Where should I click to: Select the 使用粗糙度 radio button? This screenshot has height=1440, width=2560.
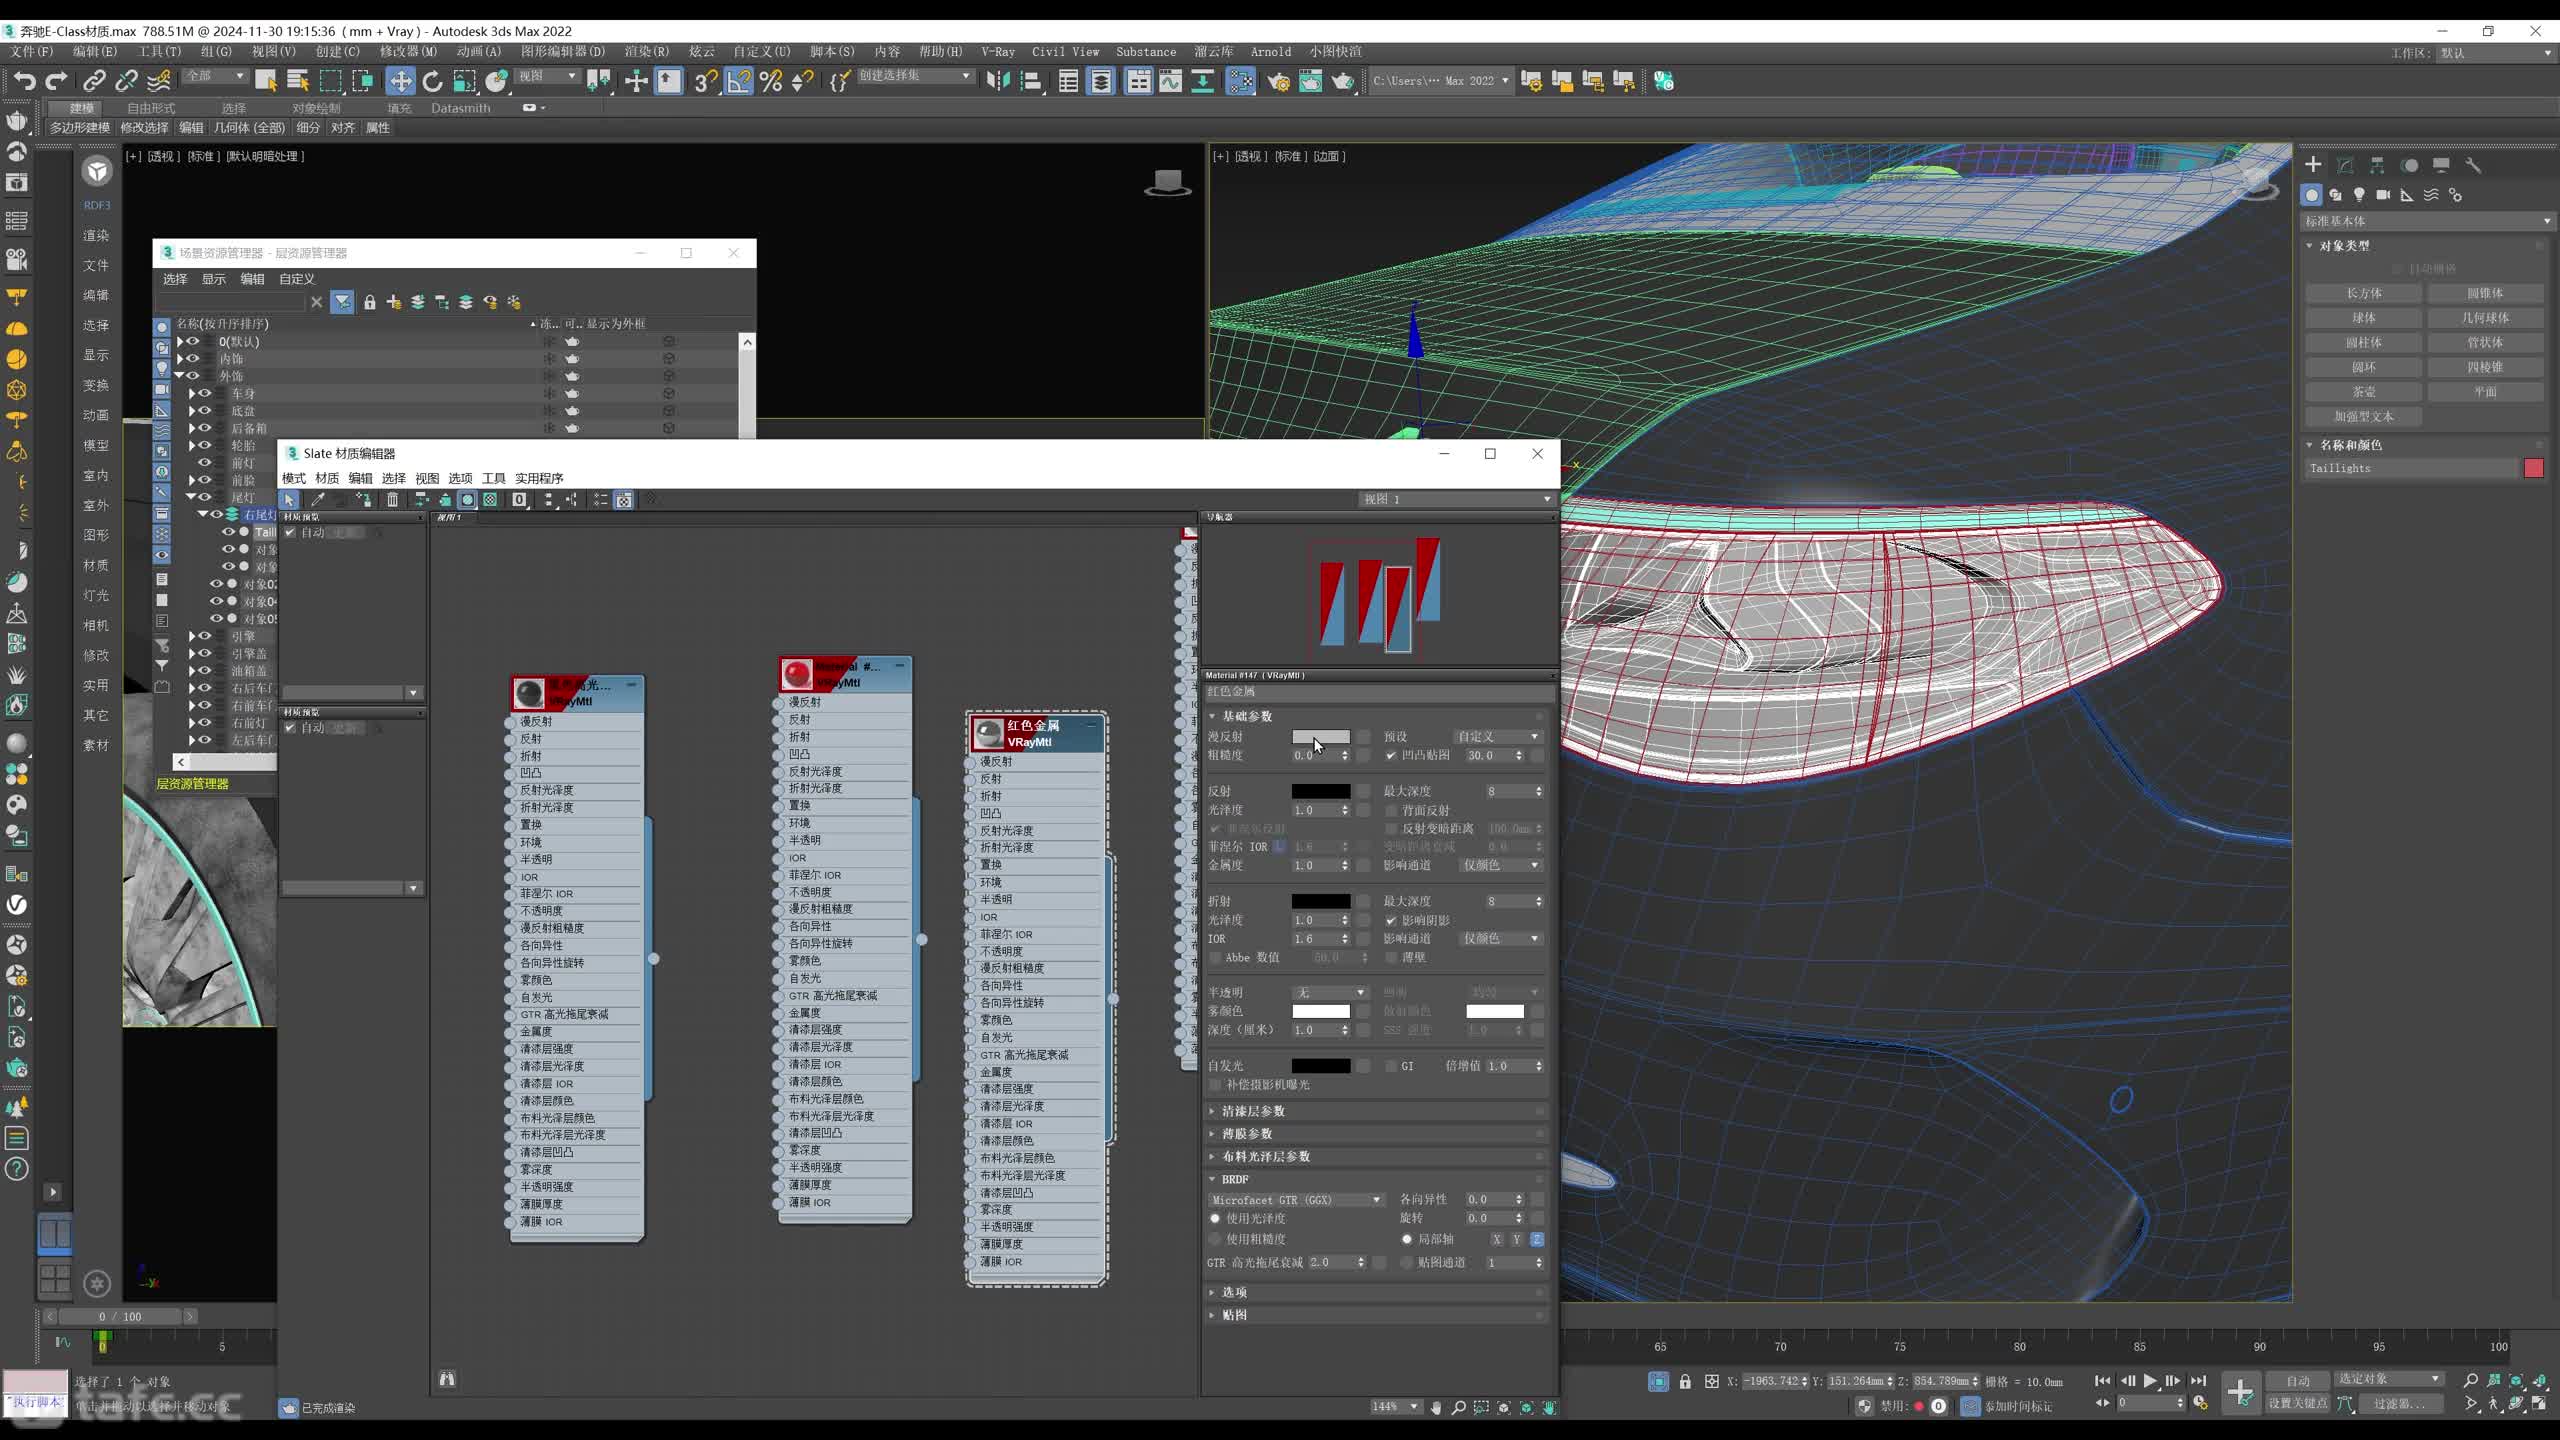[1215, 1239]
